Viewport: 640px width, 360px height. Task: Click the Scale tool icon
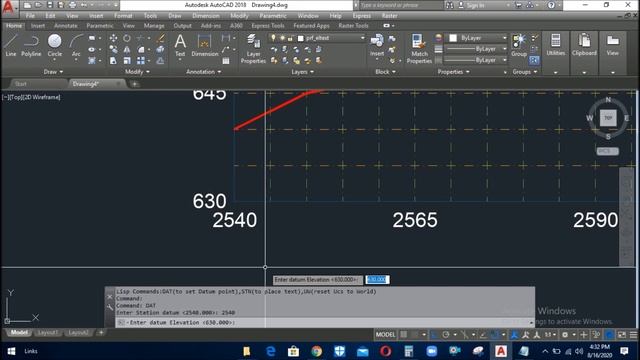coord(127,61)
